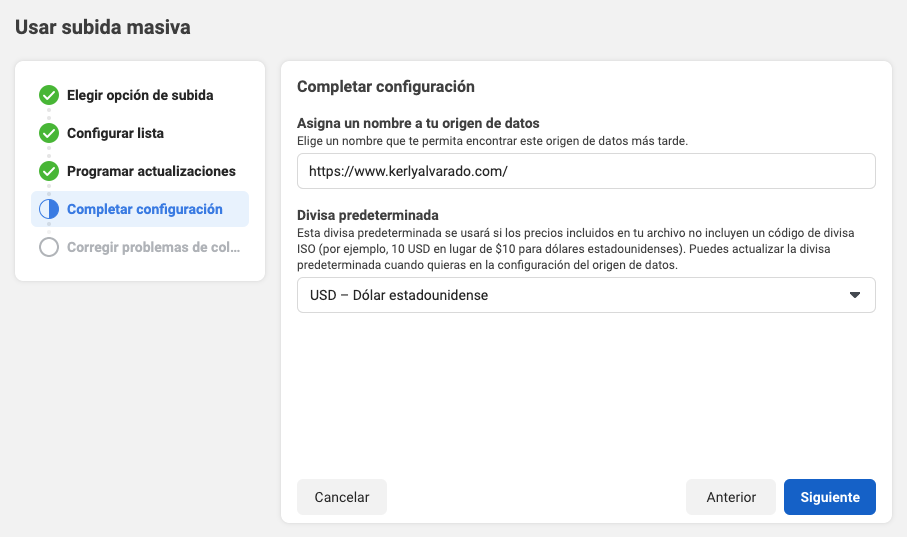Go to Elegir opción de subida step
Image resolution: width=907 pixels, height=537 pixels.
(x=140, y=95)
